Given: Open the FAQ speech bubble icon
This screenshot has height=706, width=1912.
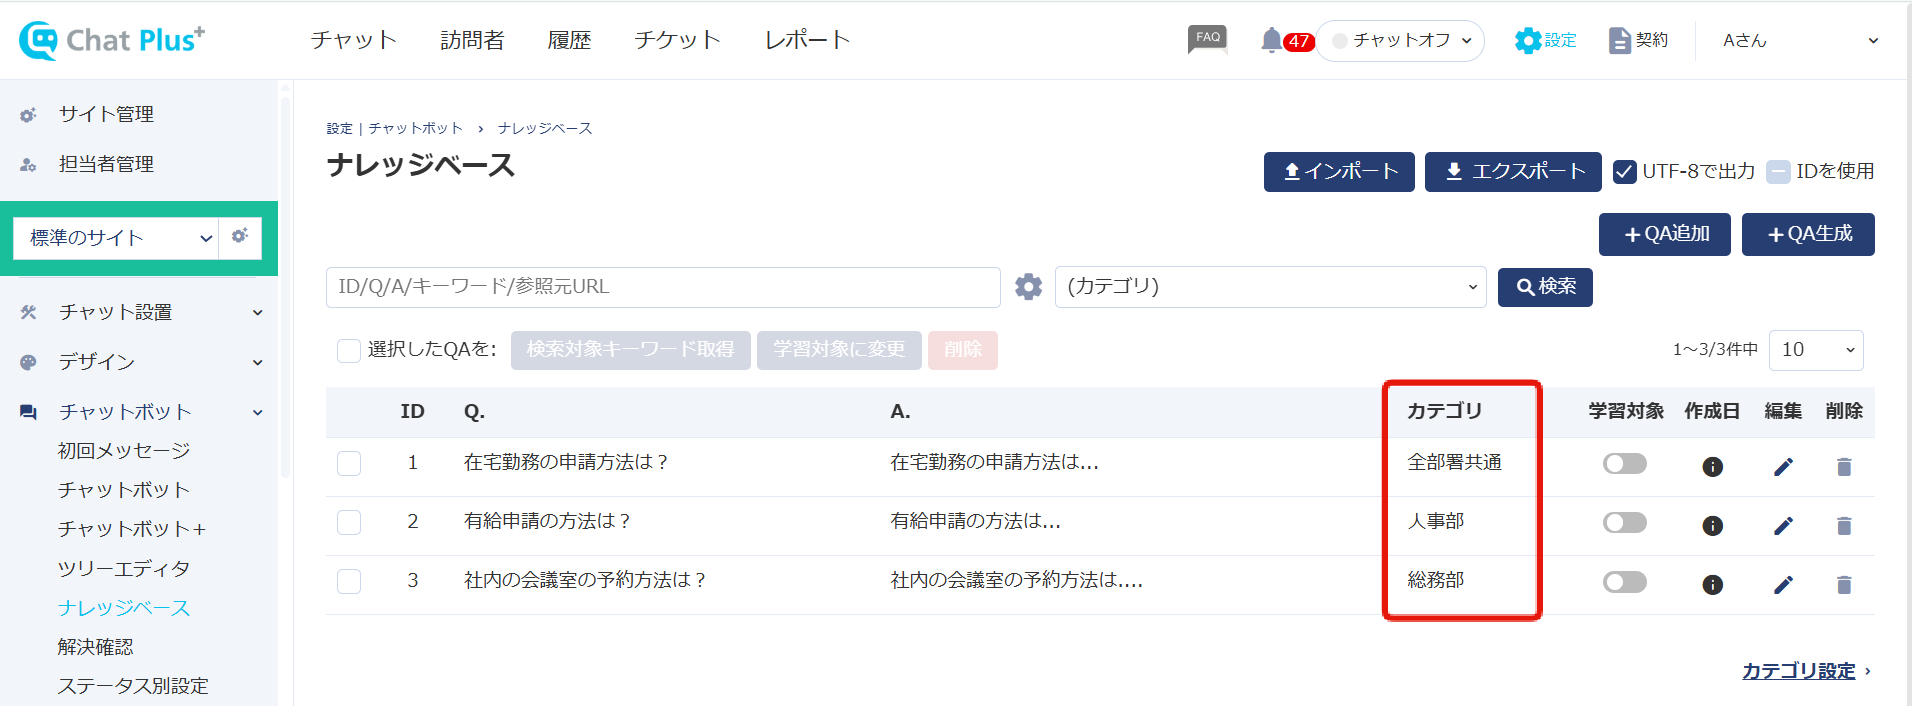Looking at the screenshot, I should (1207, 40).
